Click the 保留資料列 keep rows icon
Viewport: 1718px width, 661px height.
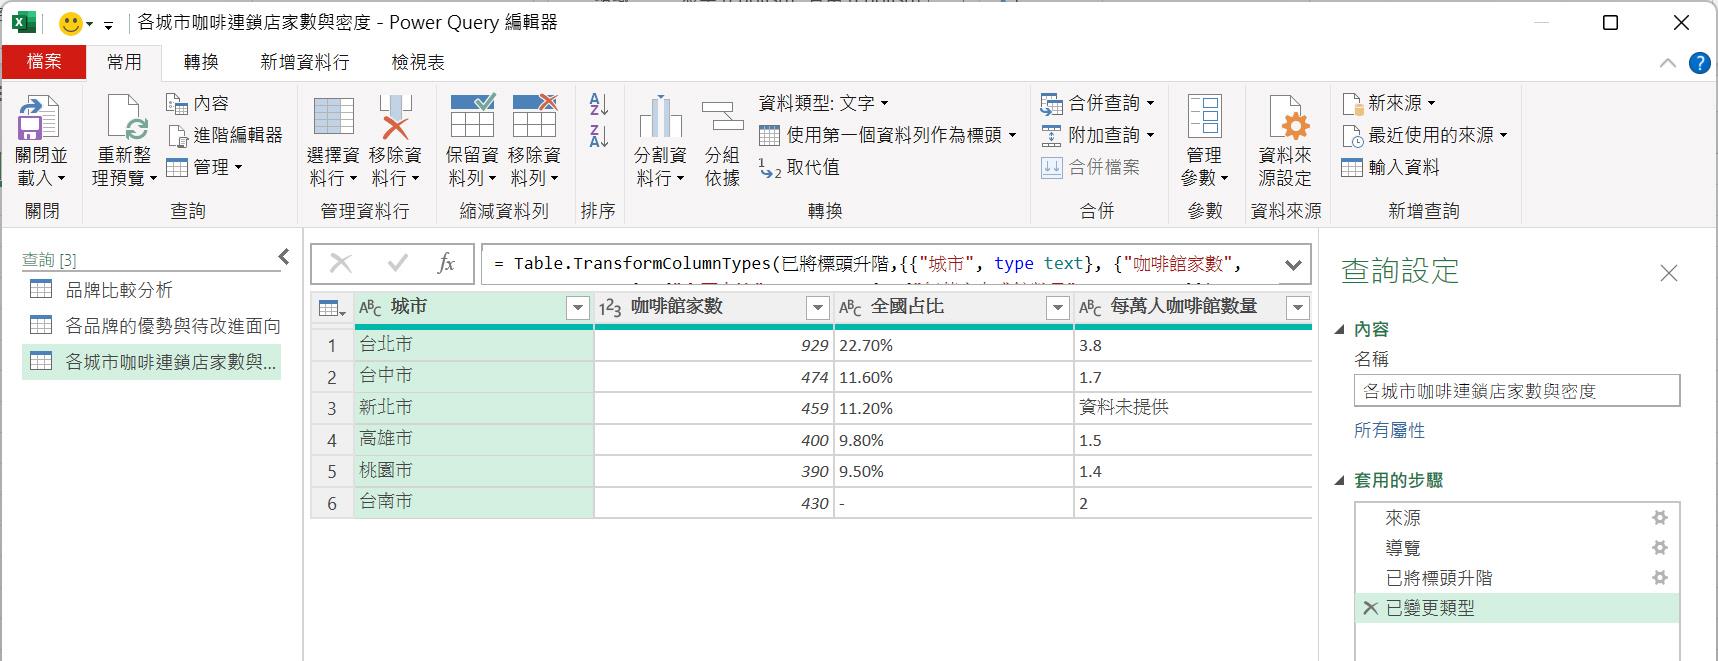(x=472, y=118)
